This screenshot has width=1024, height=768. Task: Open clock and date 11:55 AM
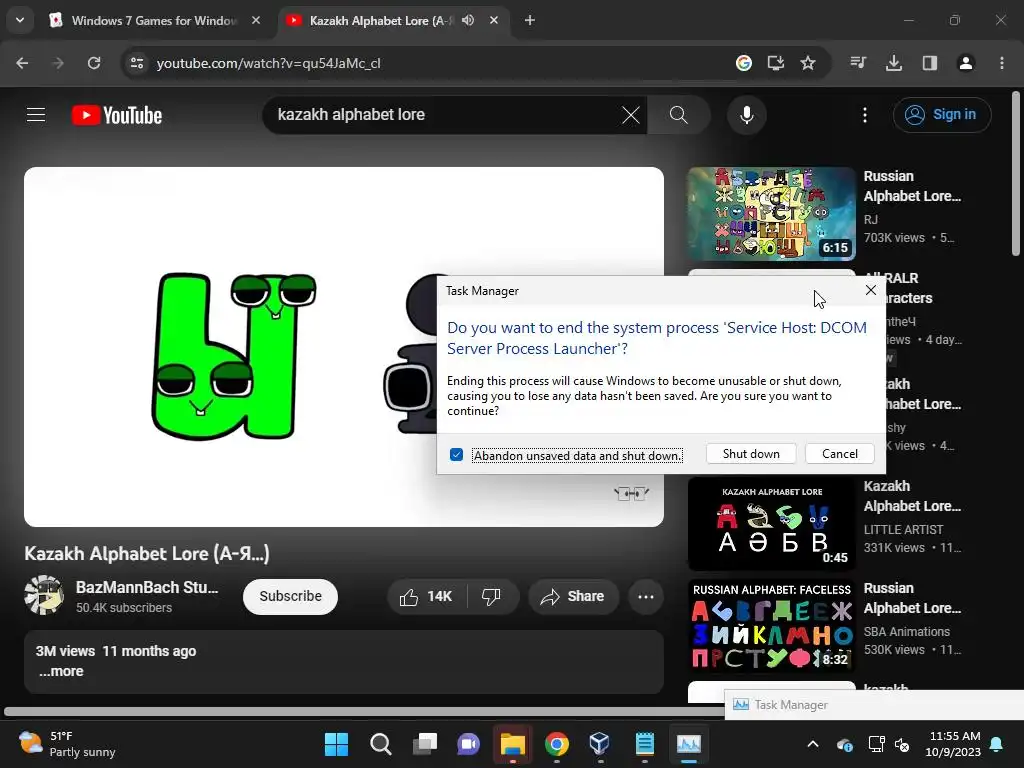coord(953,744)
